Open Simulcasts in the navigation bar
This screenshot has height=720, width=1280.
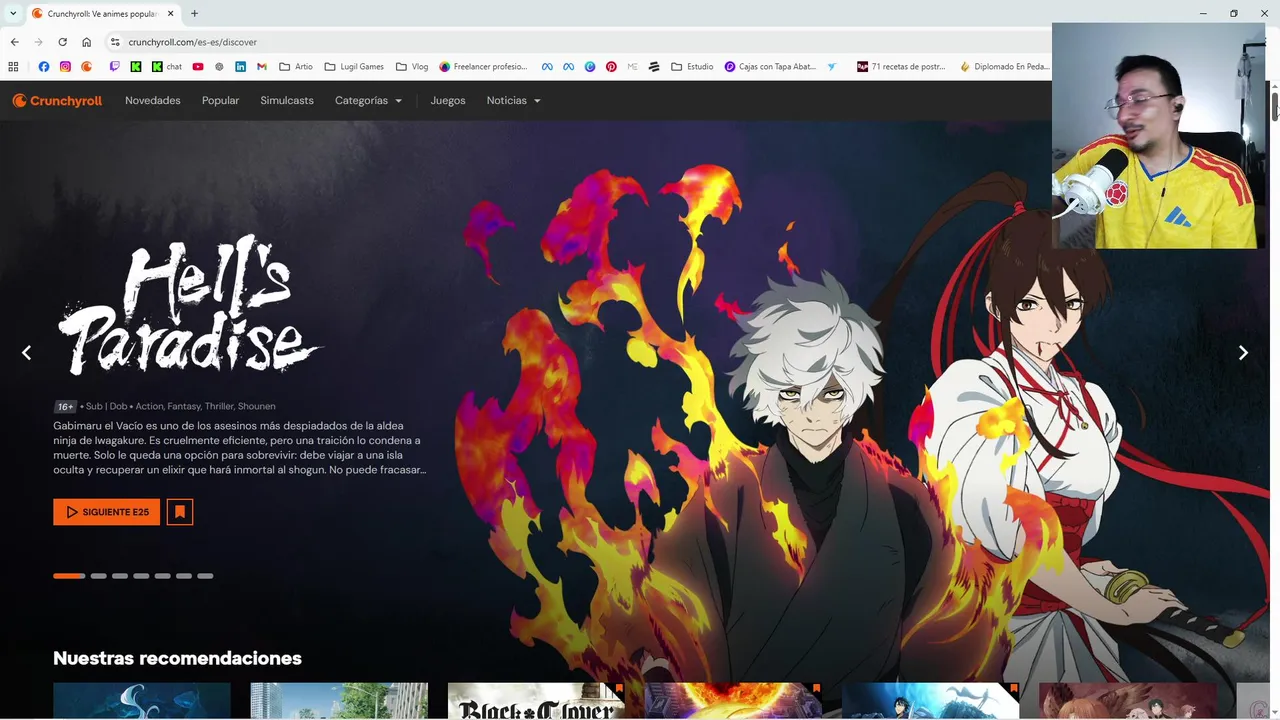(x=287, y=101)
